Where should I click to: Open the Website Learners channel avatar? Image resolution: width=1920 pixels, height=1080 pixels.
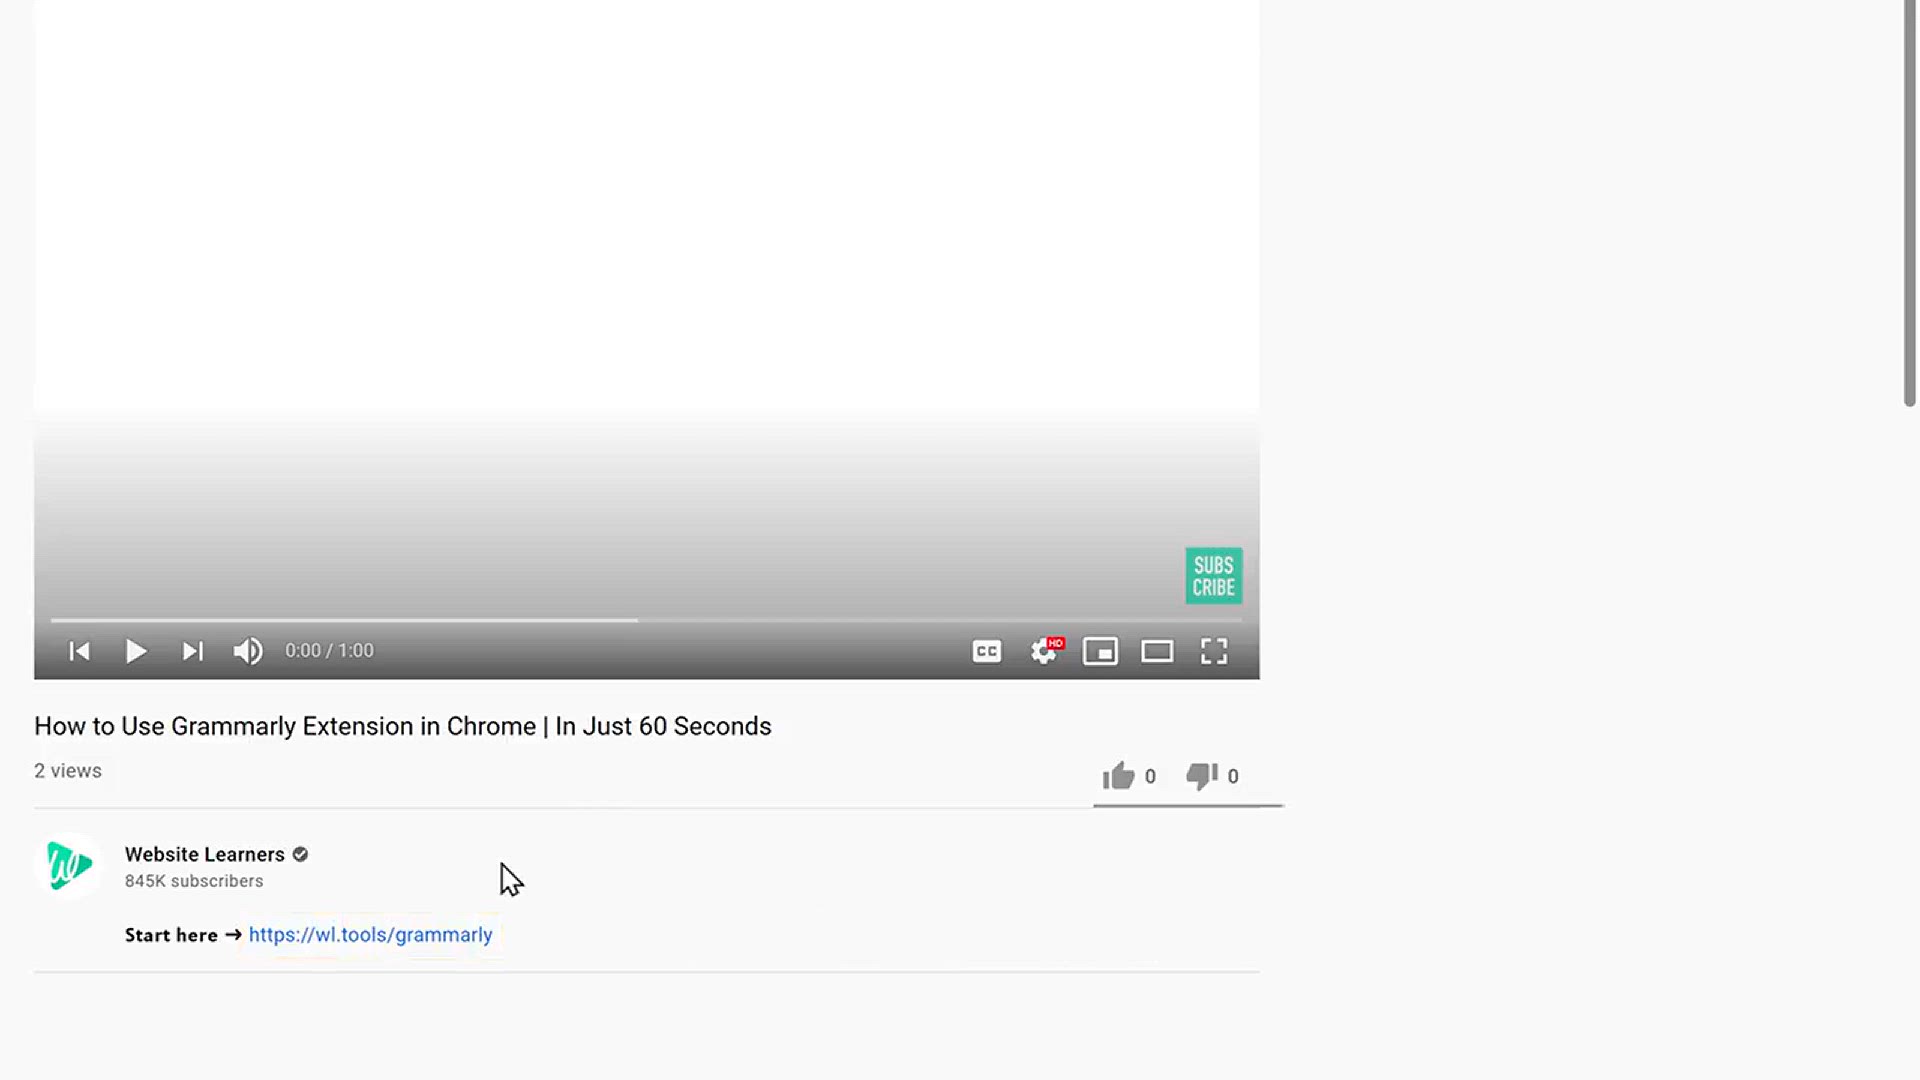click(x=68, y=866)
